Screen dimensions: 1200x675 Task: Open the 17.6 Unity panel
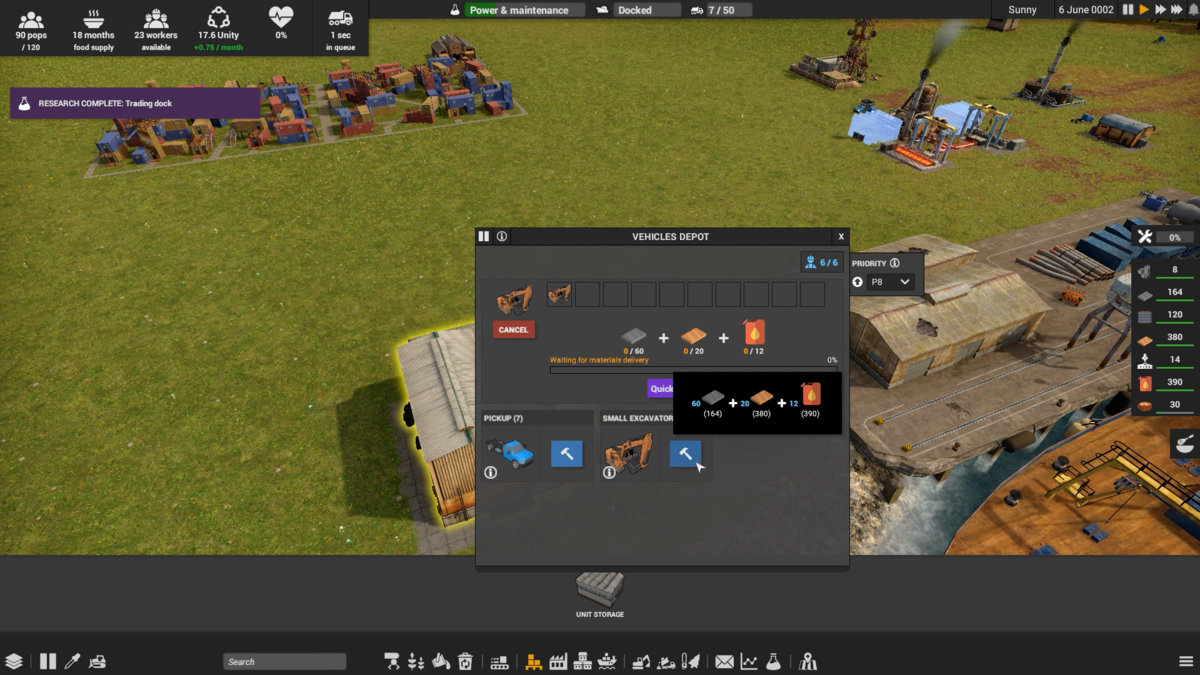pos(218,28)
